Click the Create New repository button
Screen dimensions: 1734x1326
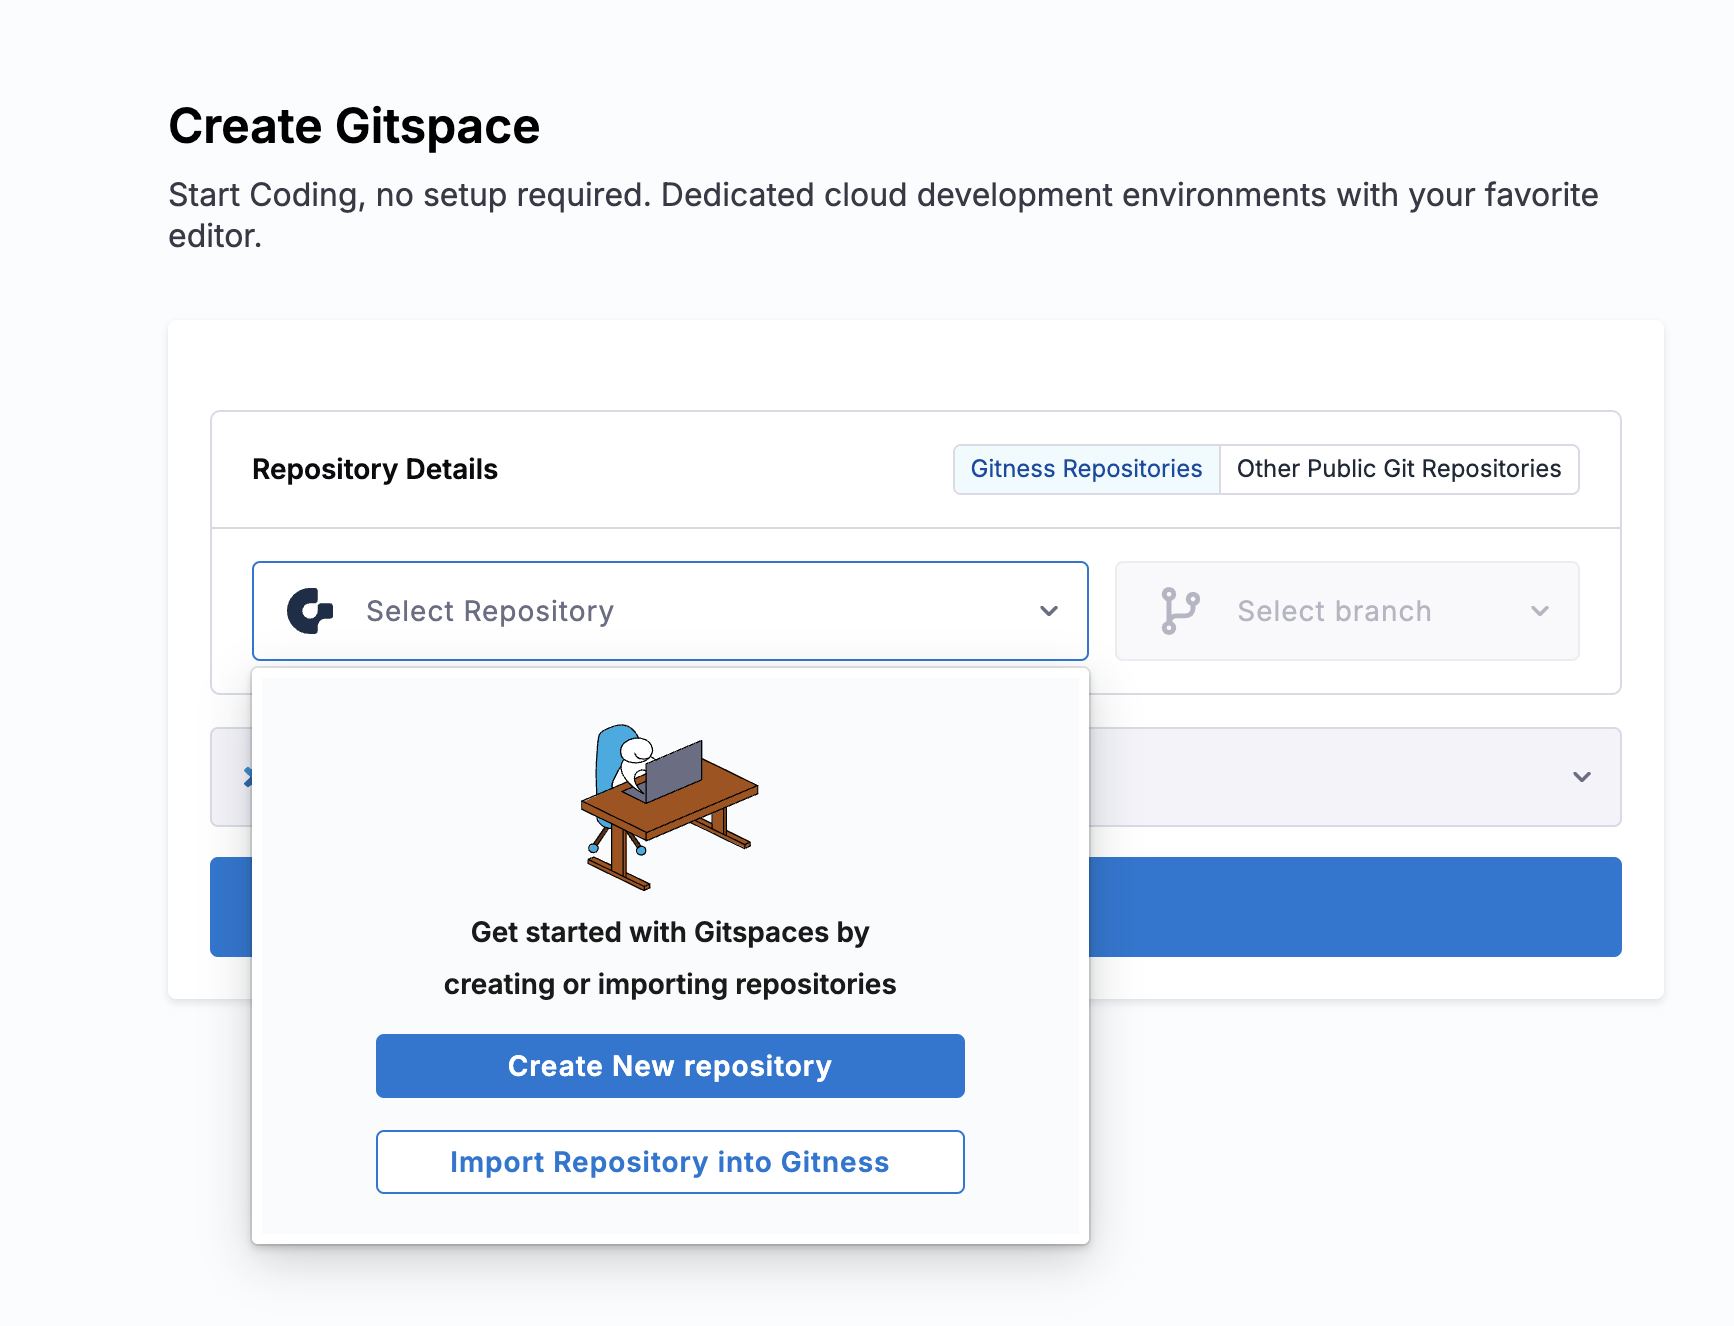[x=670, y=1066]
